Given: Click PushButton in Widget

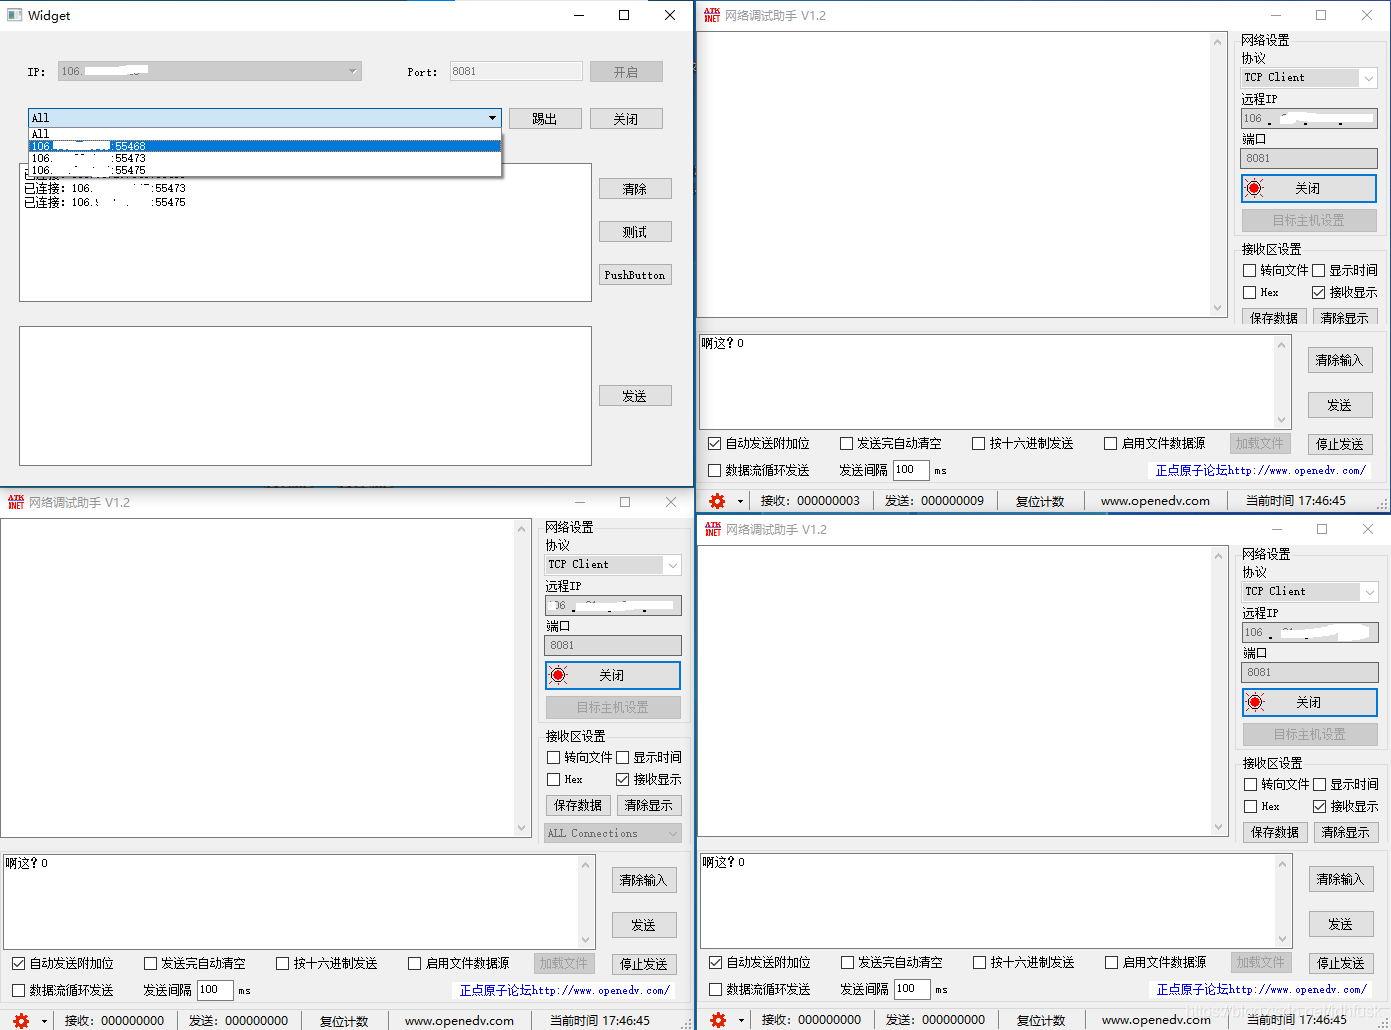Looking at the screenshot, I should [635, 275].
